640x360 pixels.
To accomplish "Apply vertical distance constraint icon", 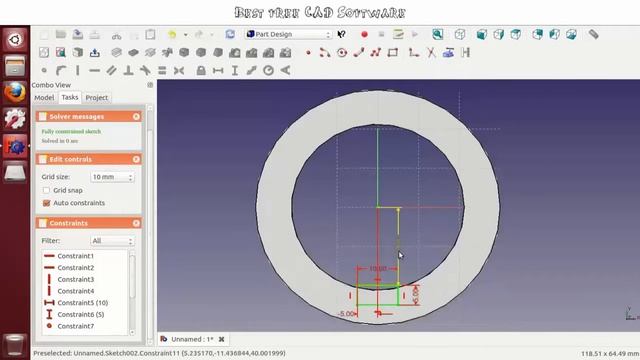I will [x=235, y=71].
